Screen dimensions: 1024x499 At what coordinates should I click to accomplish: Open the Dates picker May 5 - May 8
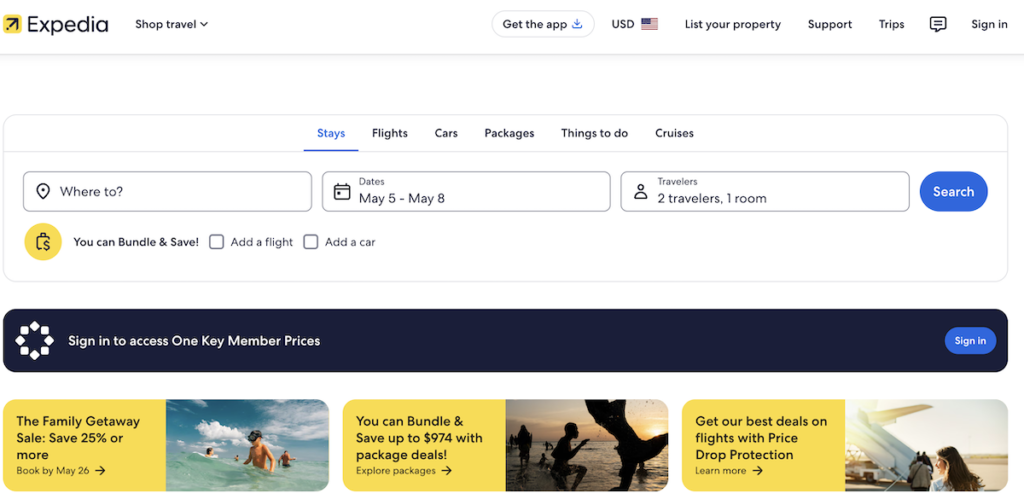click(x=466, y=191)
